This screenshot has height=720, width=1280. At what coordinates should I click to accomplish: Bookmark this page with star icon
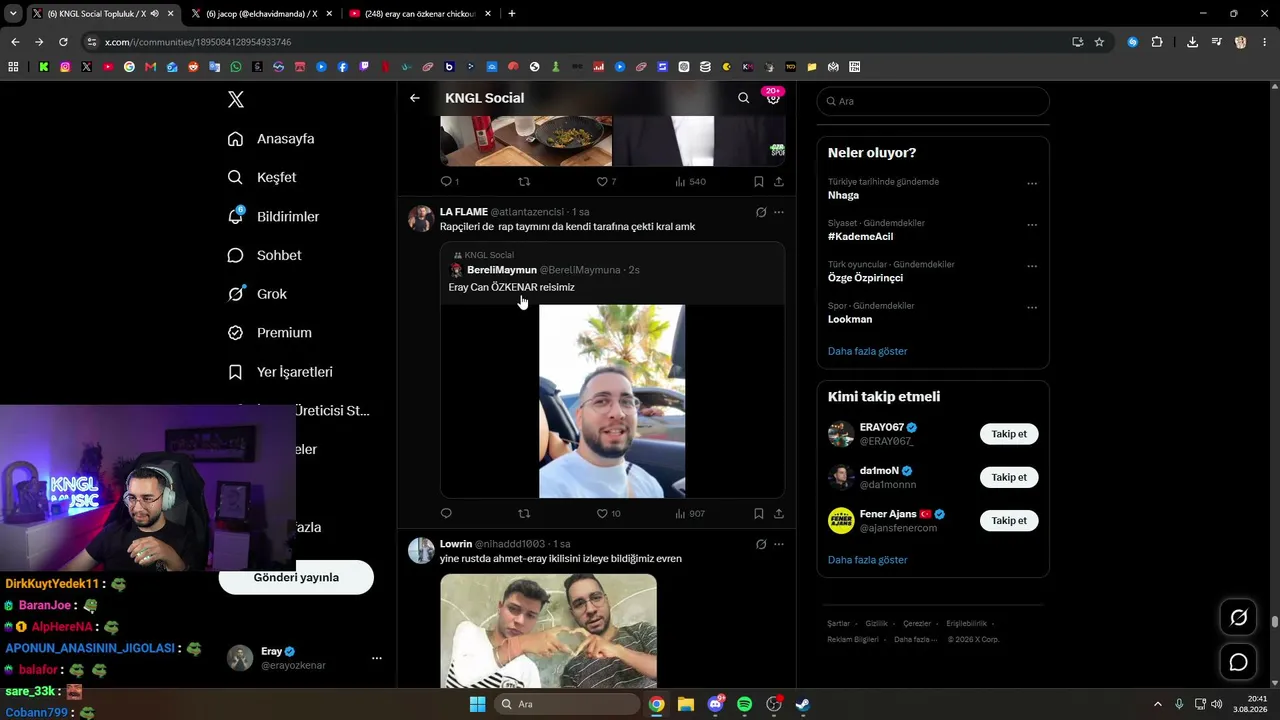[x=1099, y=42]
